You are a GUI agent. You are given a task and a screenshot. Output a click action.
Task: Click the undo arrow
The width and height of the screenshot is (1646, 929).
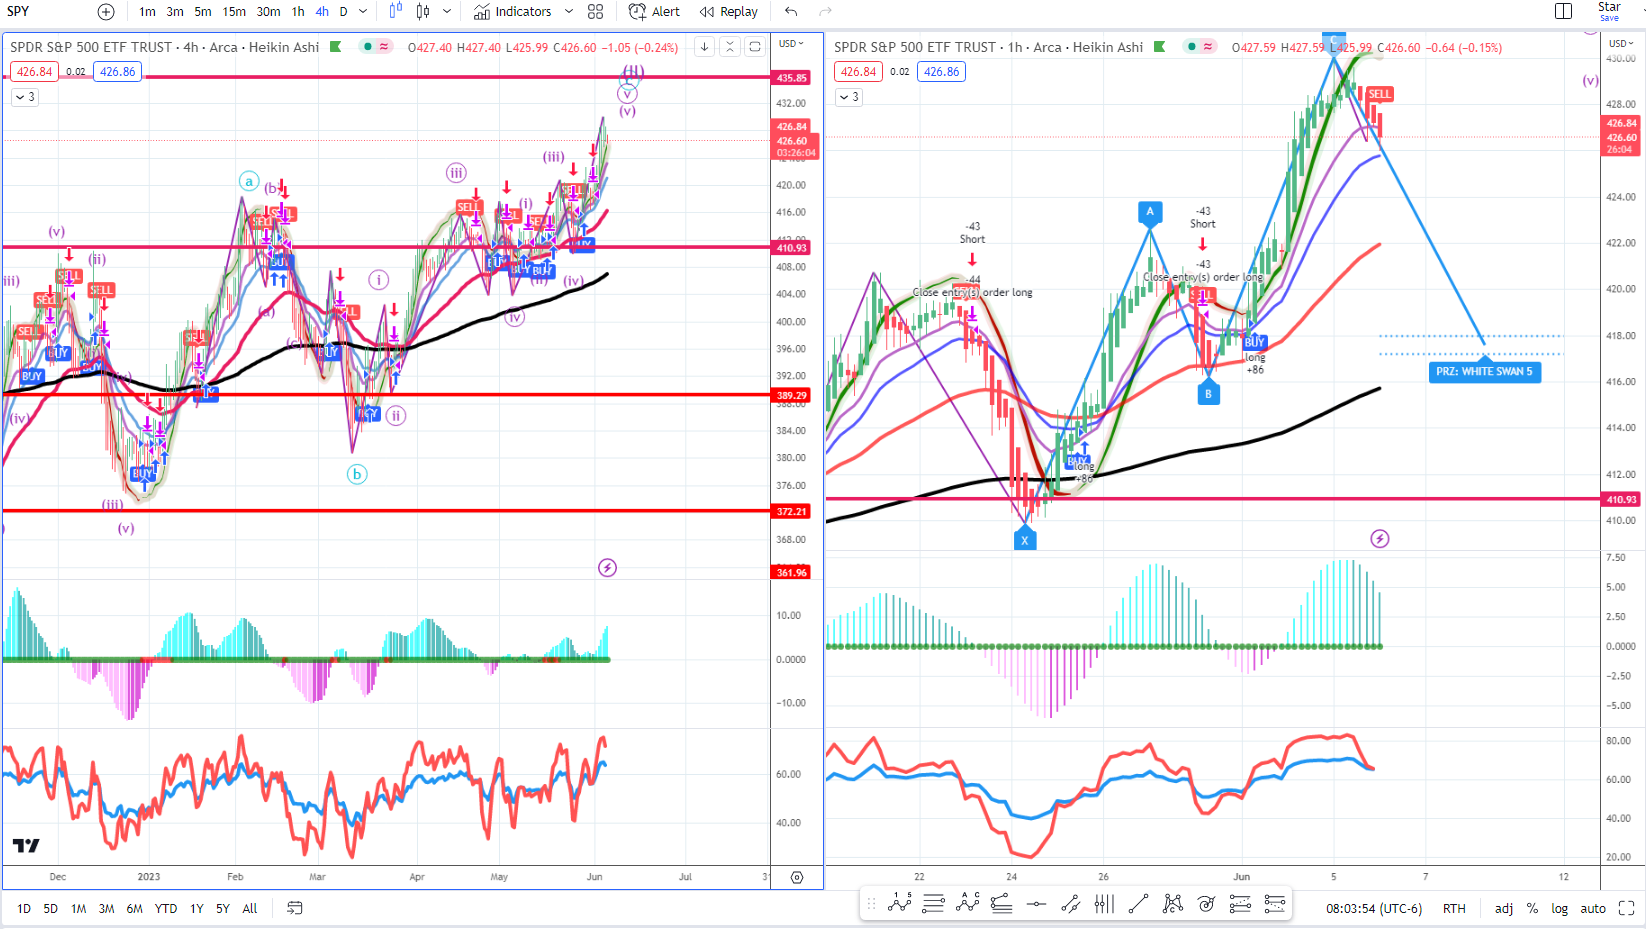(x=791, y=12)
